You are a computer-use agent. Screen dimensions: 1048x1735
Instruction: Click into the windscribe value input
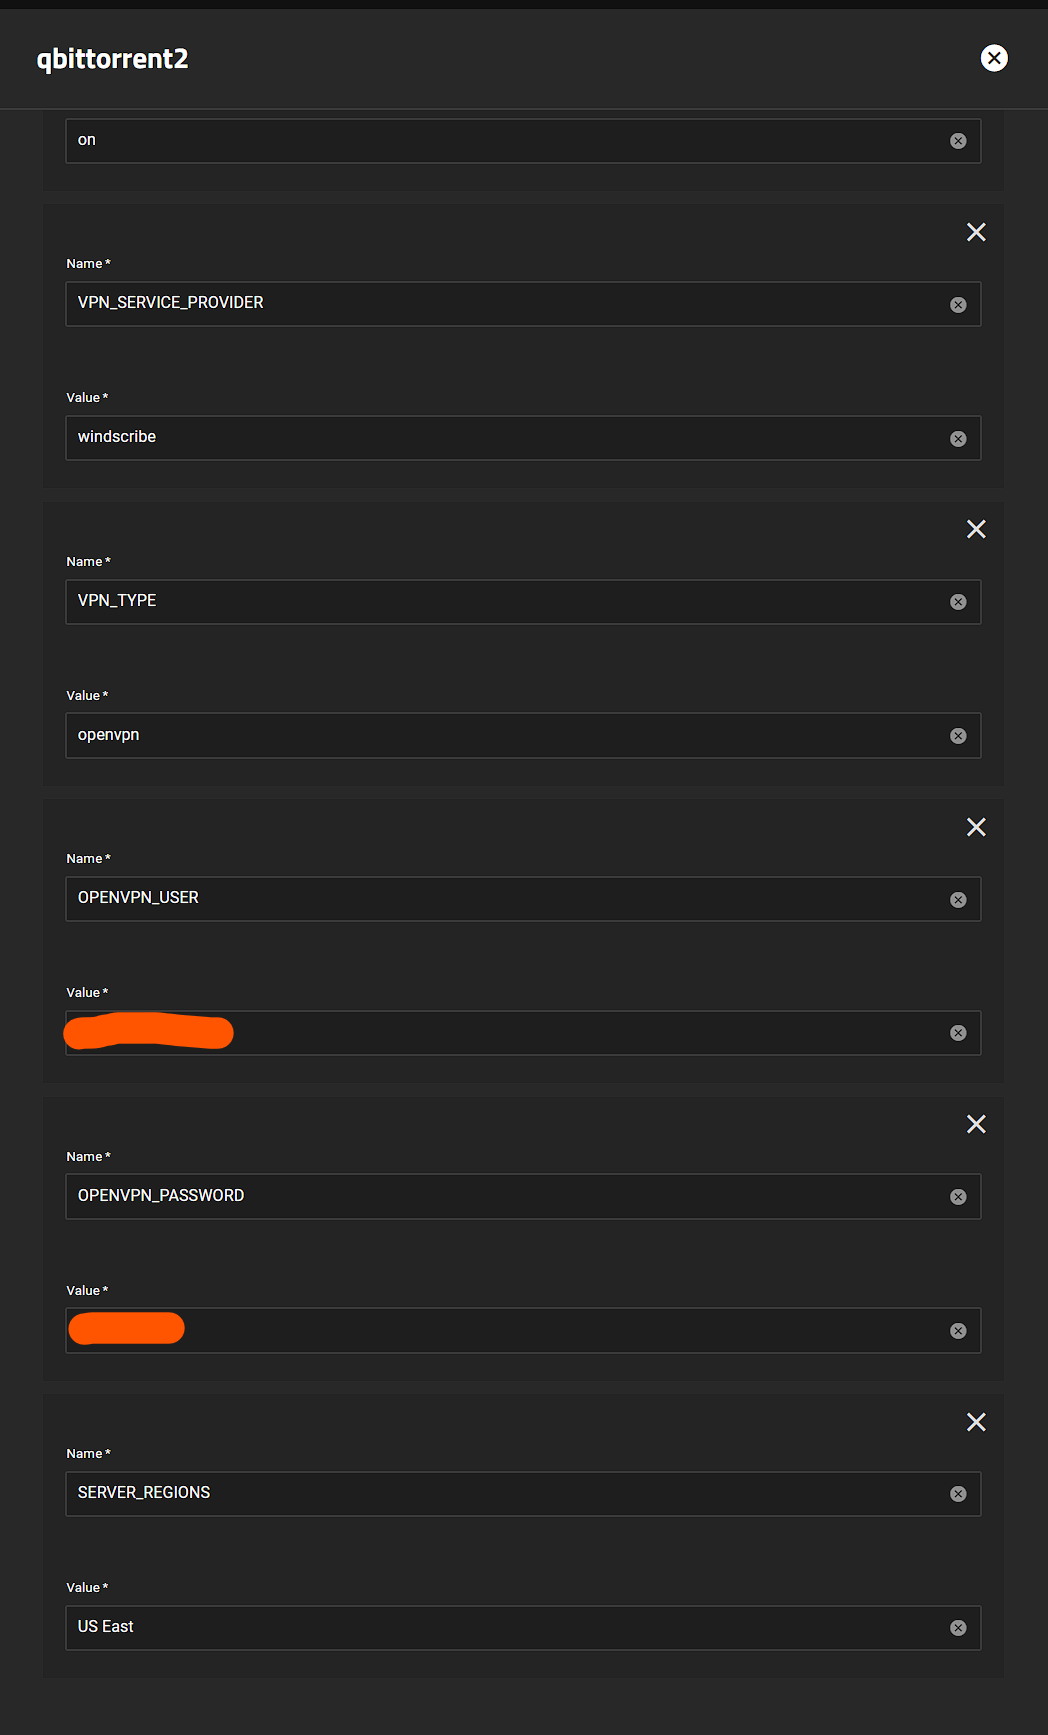pyautogui.click(x=500, y=438)
